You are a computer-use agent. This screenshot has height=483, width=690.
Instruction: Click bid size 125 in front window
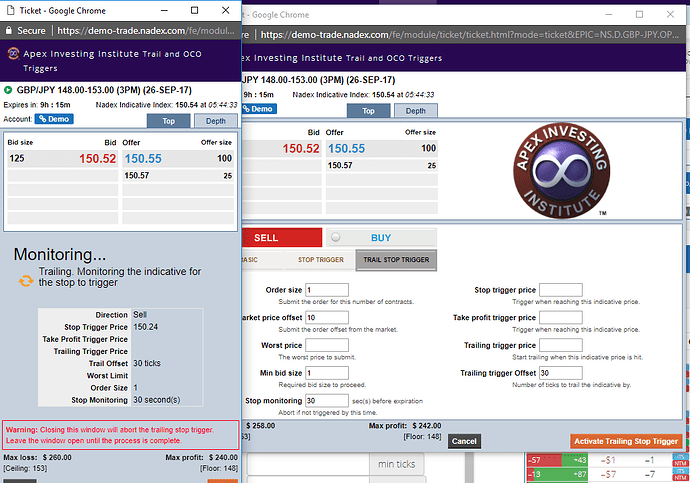click(x=17, y=158)
